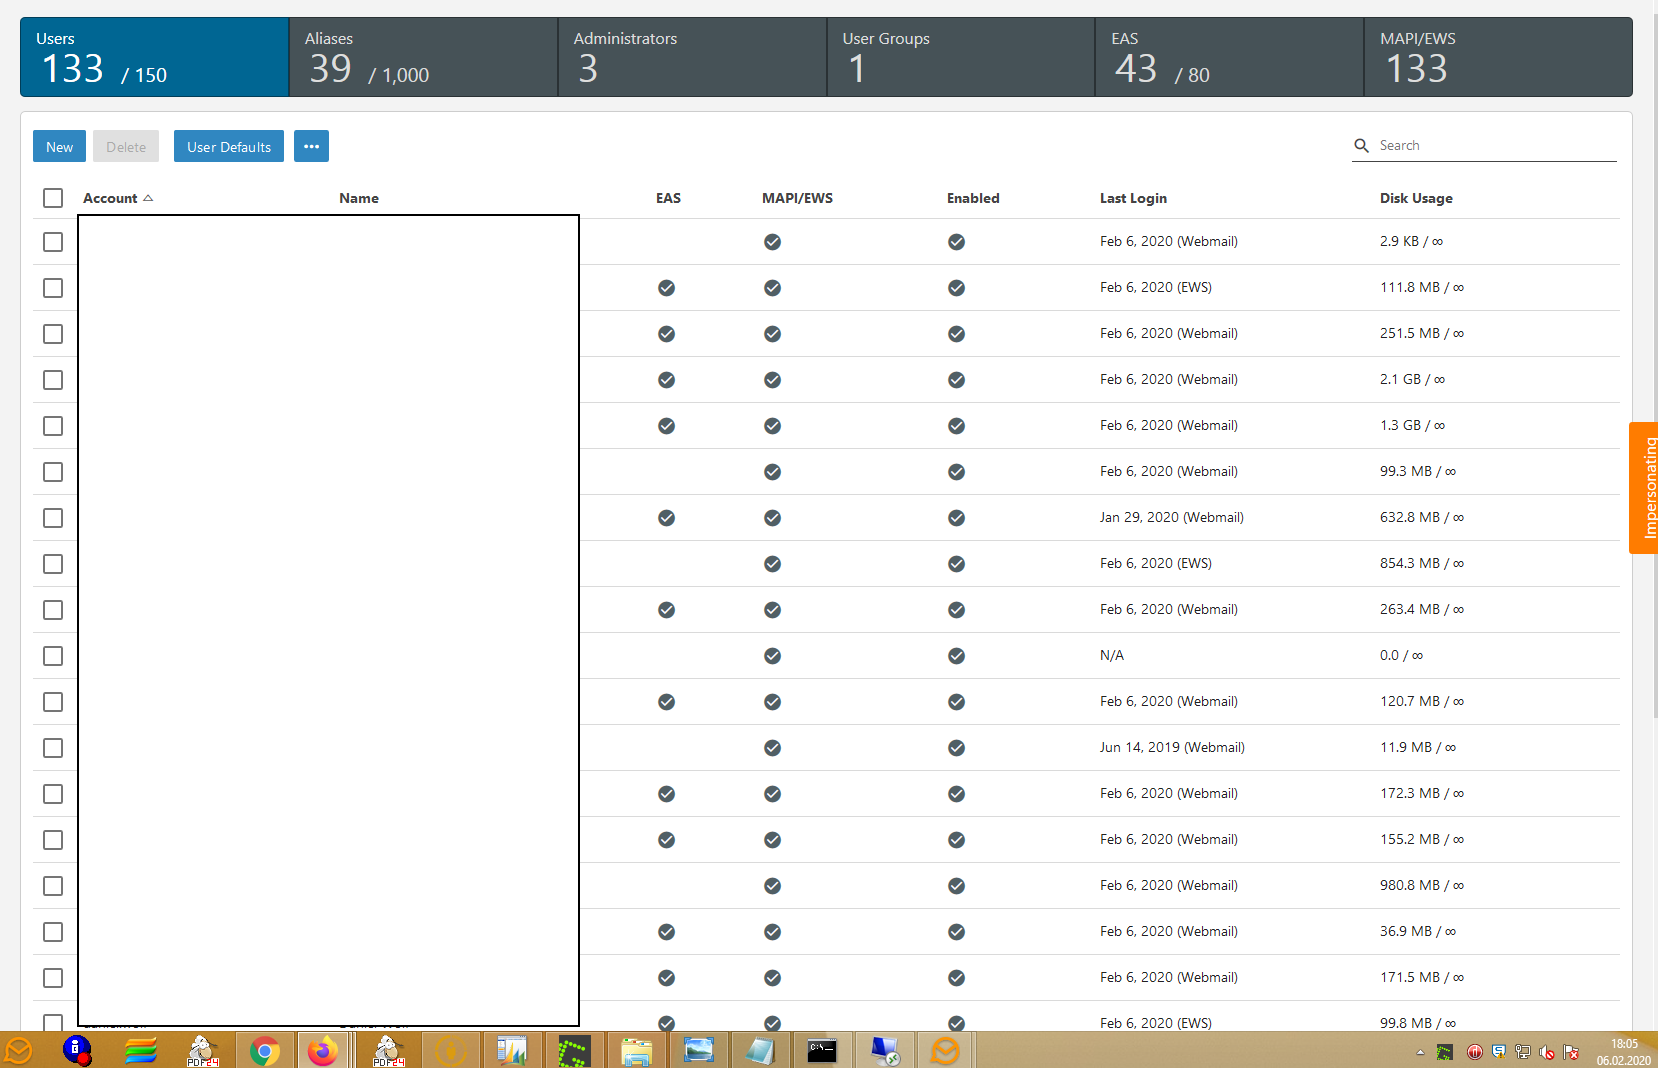Open Google Chrome from the taskbar
The height and width of the screenshot is (1068, 1658).
pos(264,1051)
